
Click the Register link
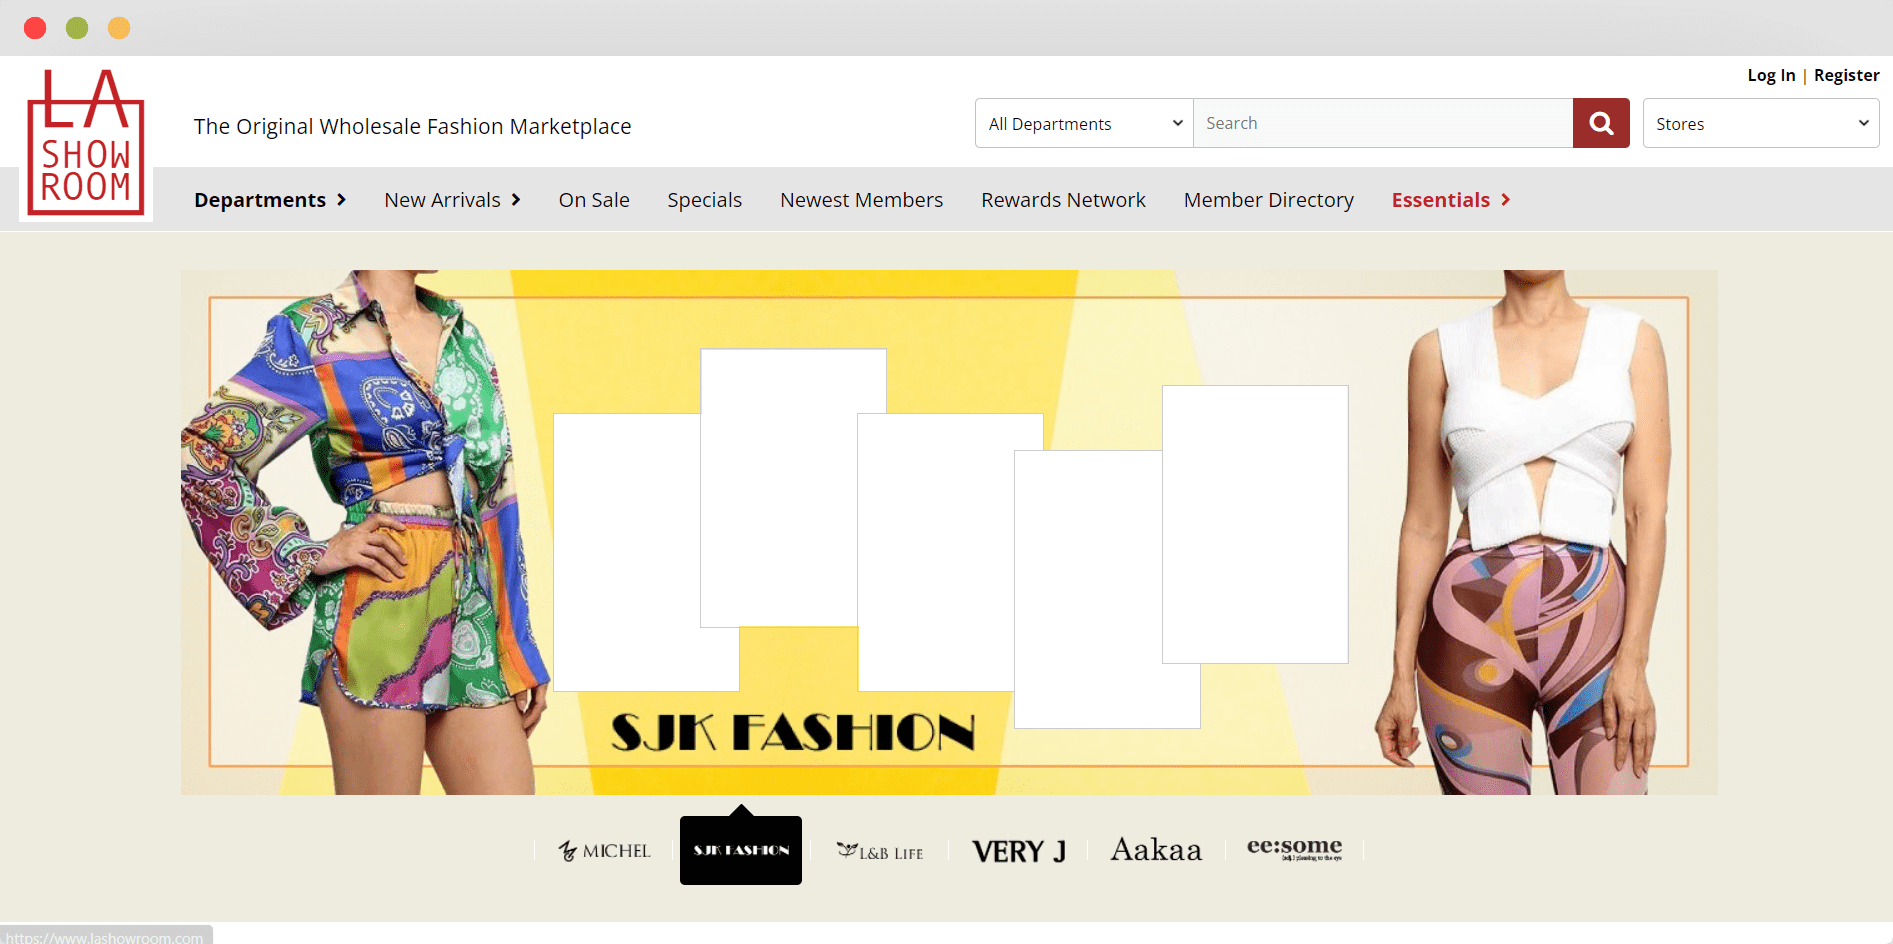click(1846, 75)
